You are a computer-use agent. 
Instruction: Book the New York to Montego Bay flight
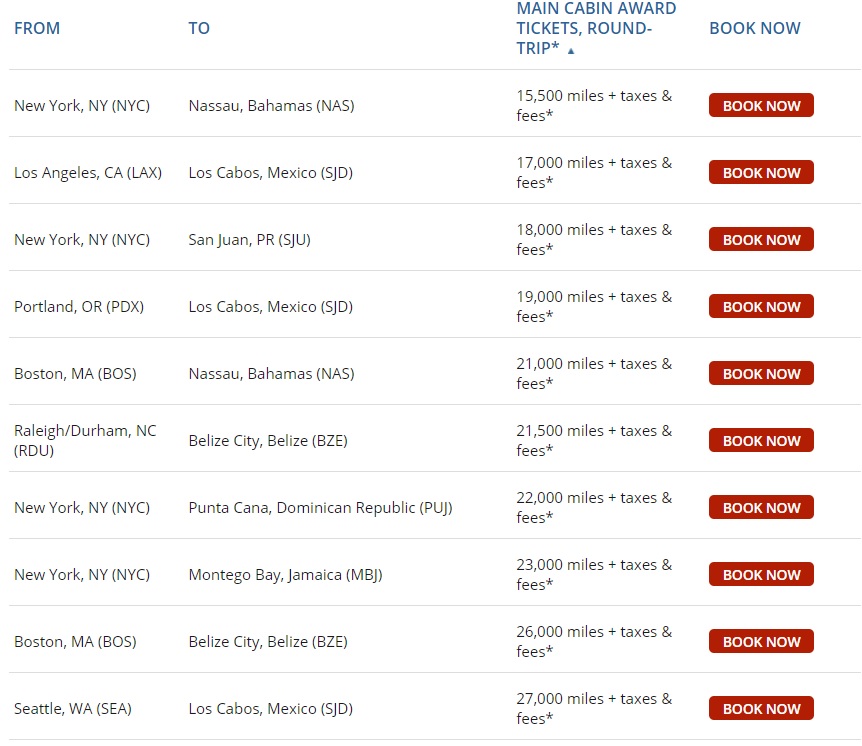point(761,575)
